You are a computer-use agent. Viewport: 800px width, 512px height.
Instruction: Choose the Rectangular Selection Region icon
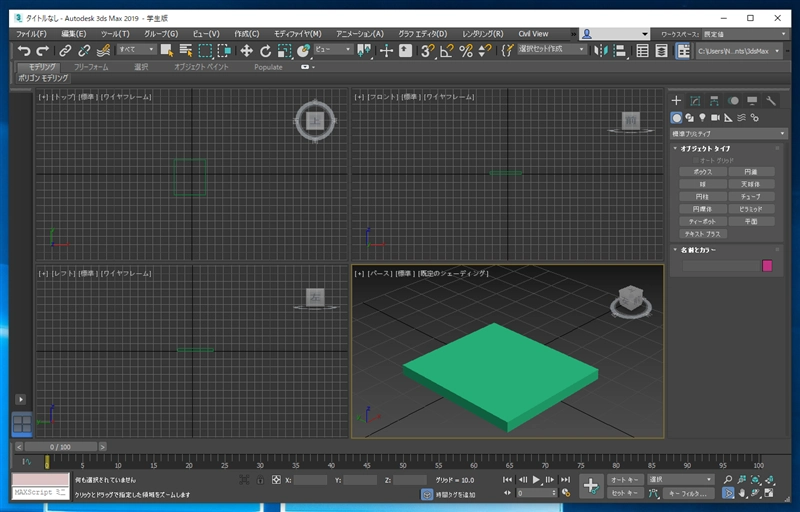[x=205, y=50]
